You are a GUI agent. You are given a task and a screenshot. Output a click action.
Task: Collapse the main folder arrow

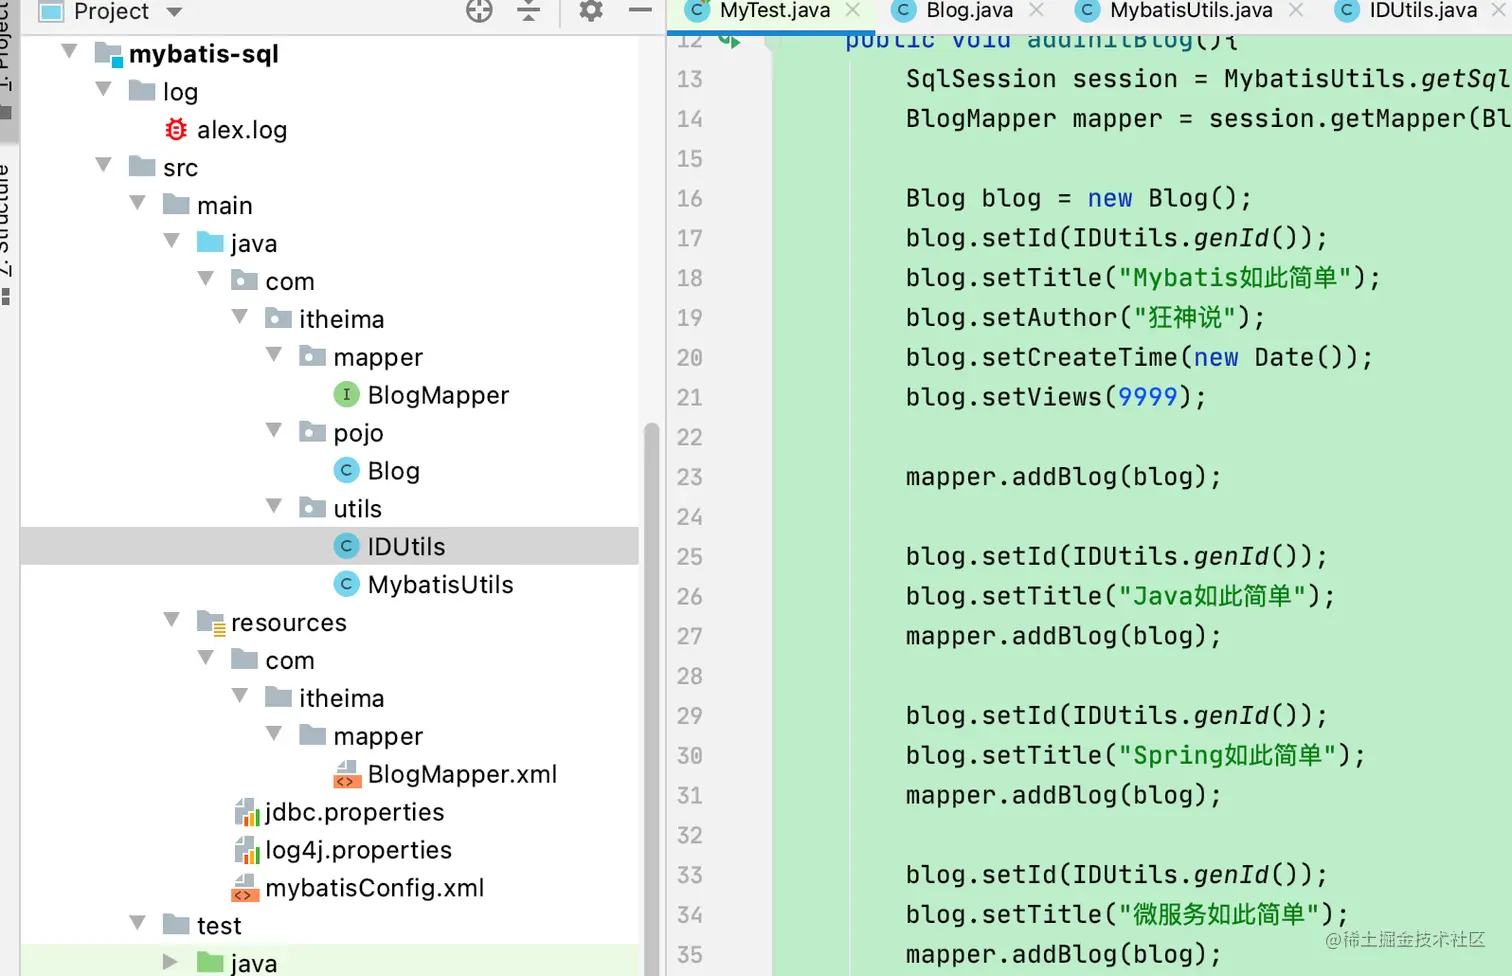tap(137, 203)
